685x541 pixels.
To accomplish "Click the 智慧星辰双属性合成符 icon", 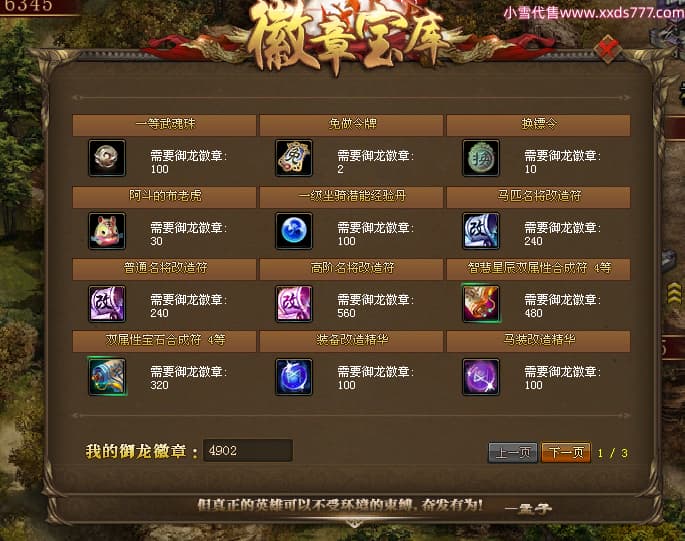I will pos(481,303).
